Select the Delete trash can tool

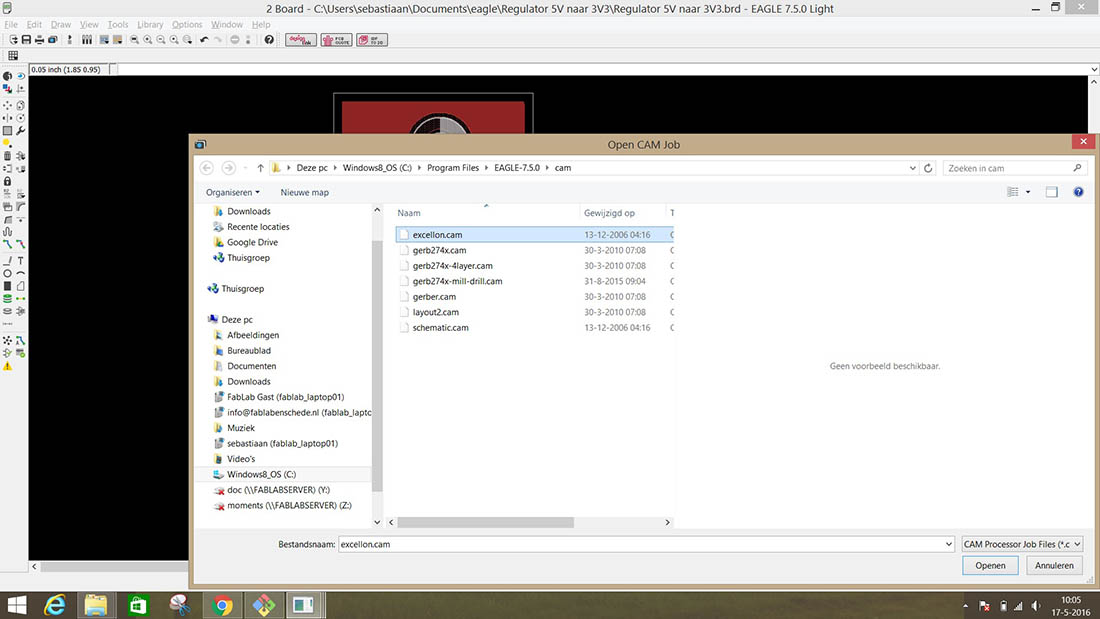(x=7, y=156)
